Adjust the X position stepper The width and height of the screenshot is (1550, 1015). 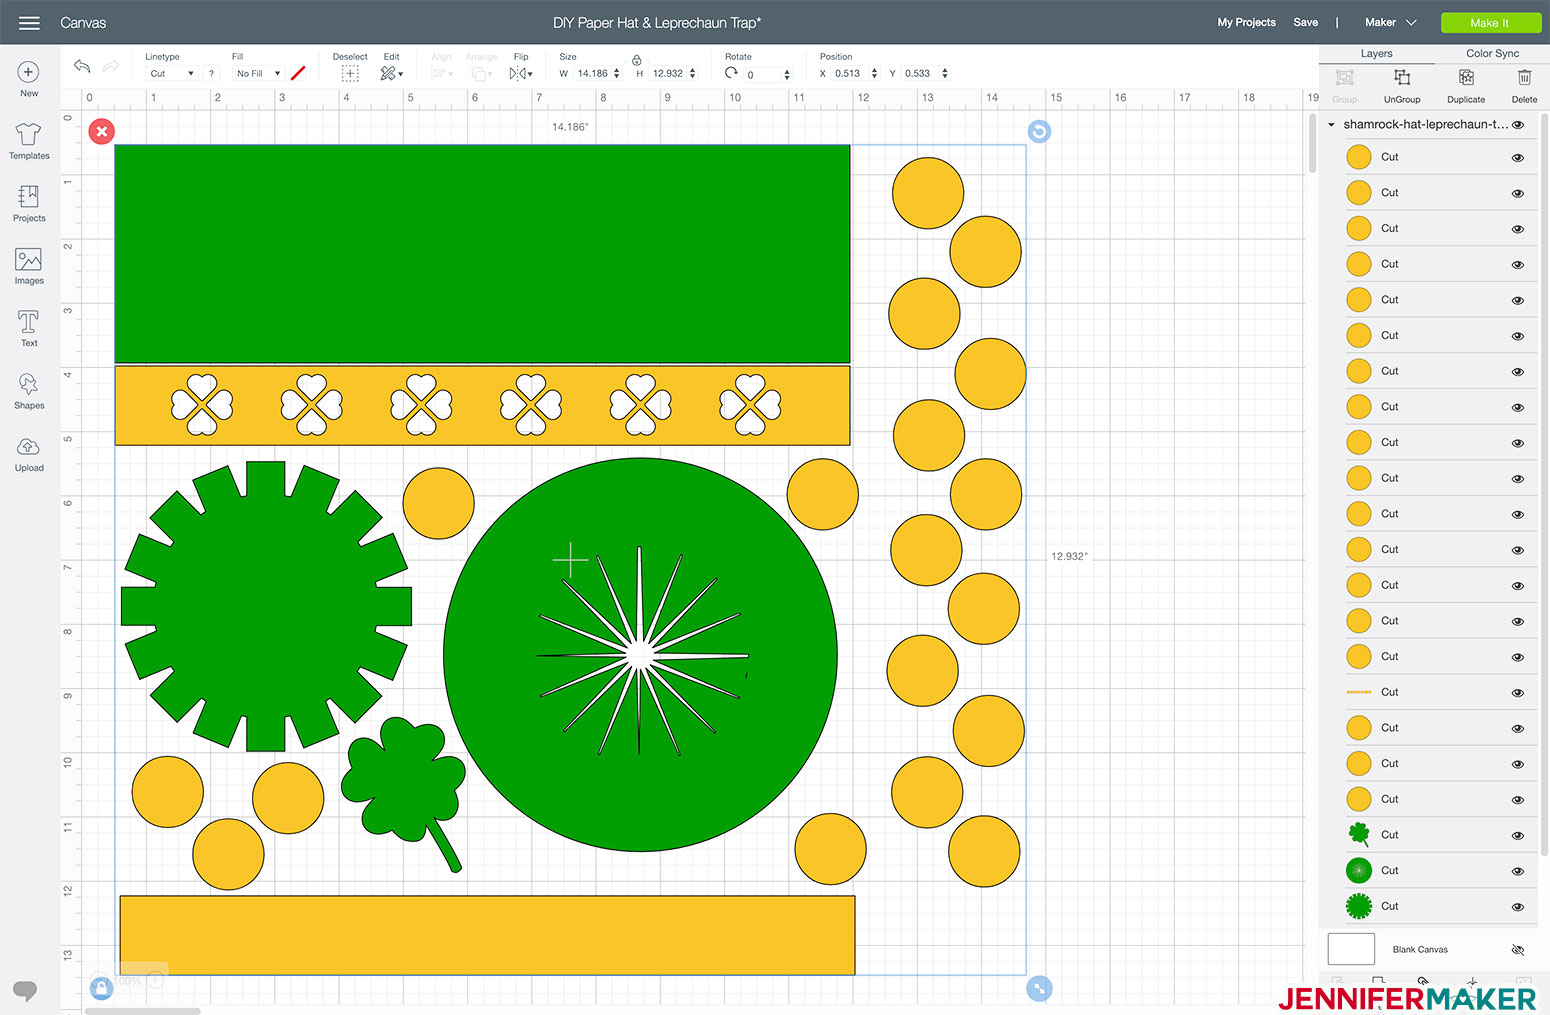[x=874, y=74]
